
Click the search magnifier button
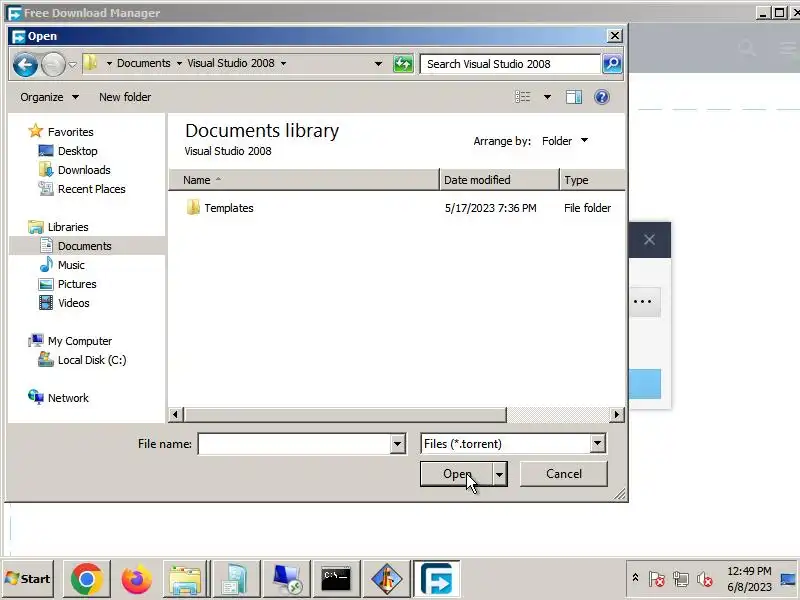tap(612, 64)
